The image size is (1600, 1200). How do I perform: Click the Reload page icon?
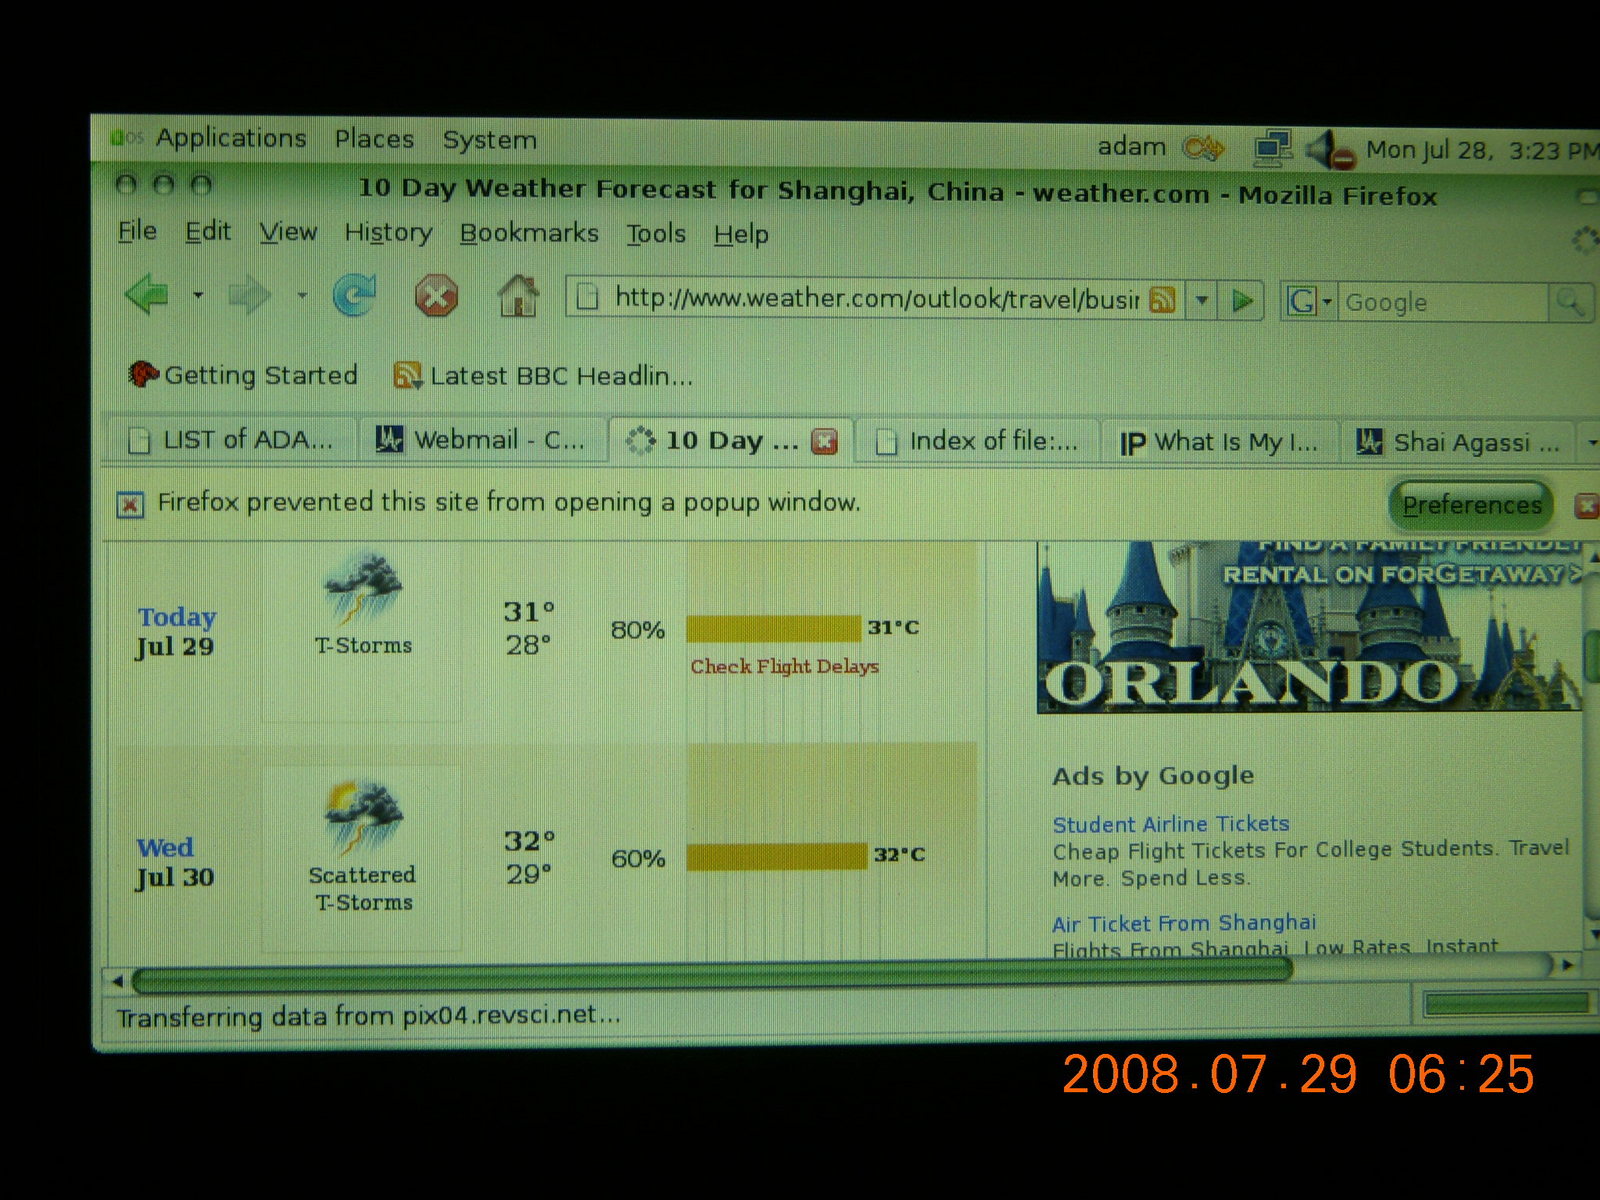354,296
